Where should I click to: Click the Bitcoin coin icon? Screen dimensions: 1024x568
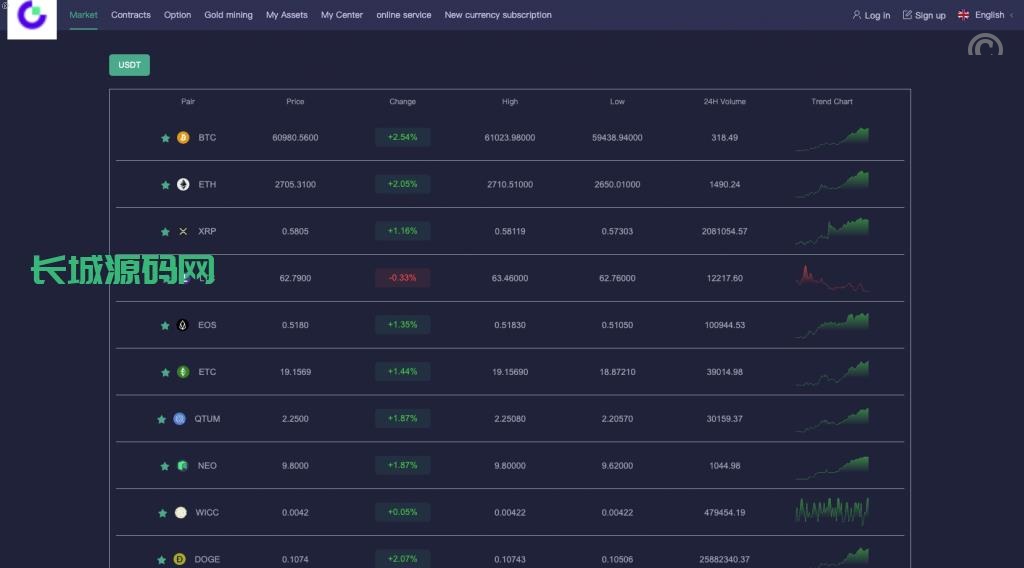(x=183, y=138)
